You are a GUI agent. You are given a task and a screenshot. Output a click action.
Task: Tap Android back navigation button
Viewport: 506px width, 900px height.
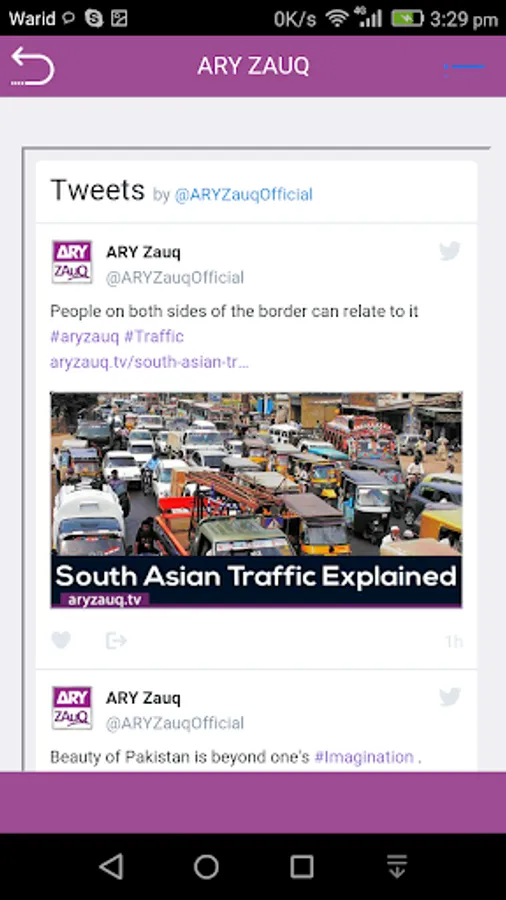click(111, 866)
